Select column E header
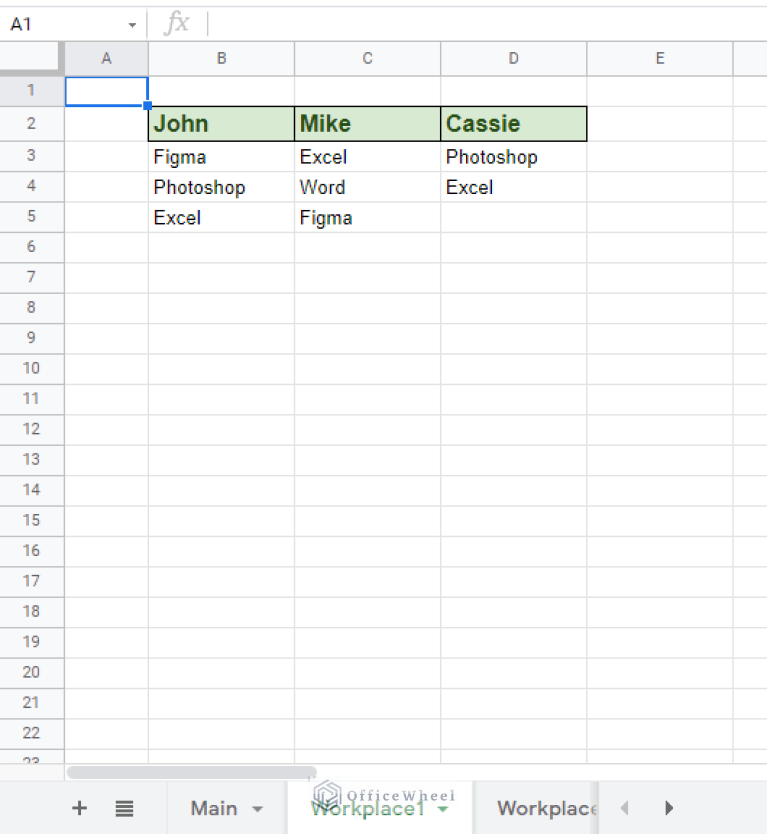Screen dimensions: 767x834 tap(659, 59)
